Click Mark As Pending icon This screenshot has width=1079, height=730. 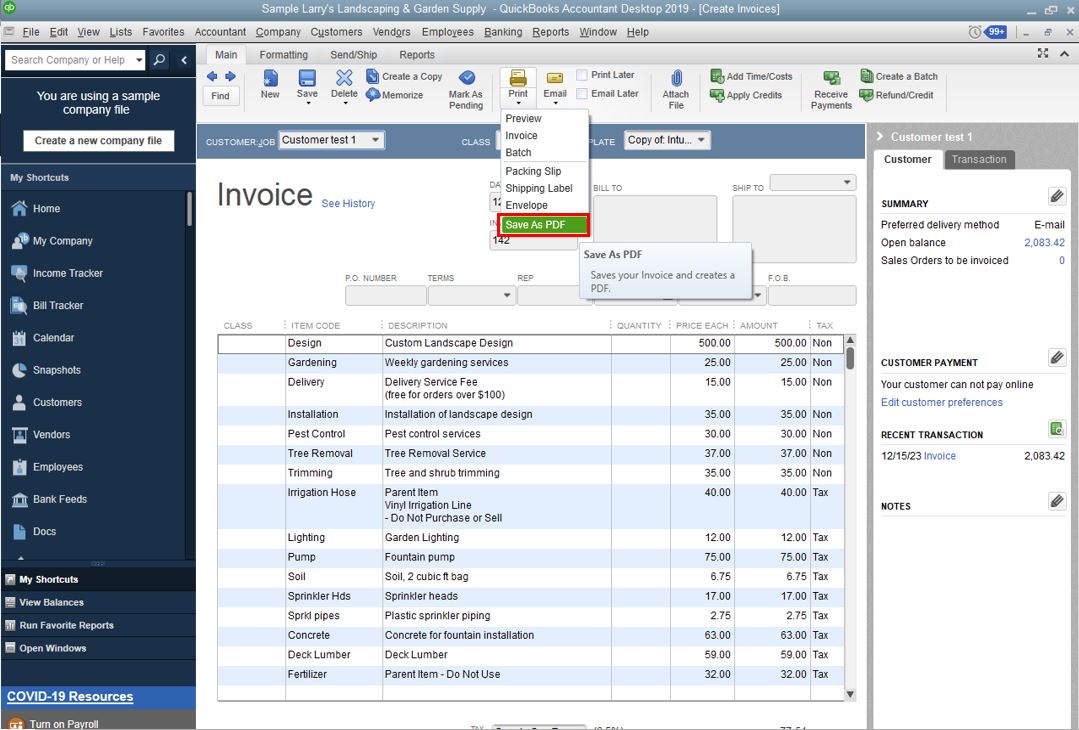tap(466, 79)
